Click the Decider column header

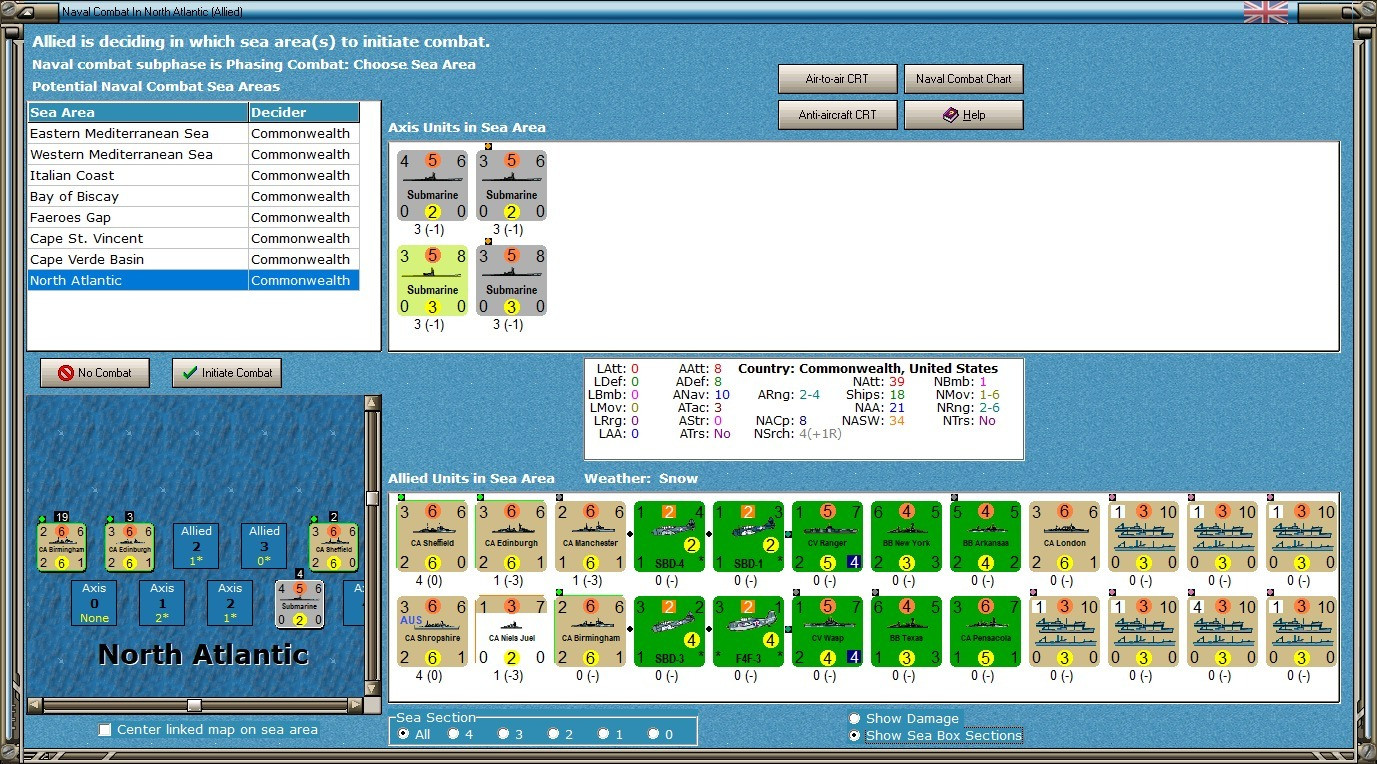304,112
